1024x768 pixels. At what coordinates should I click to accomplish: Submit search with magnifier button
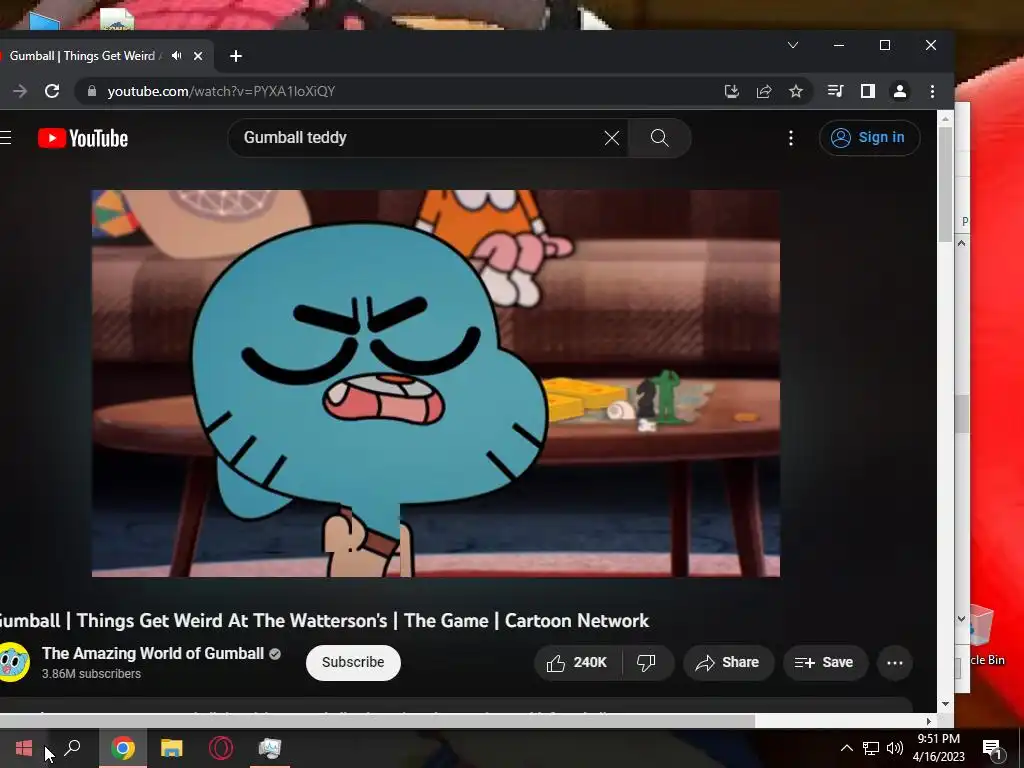[660, 138]
